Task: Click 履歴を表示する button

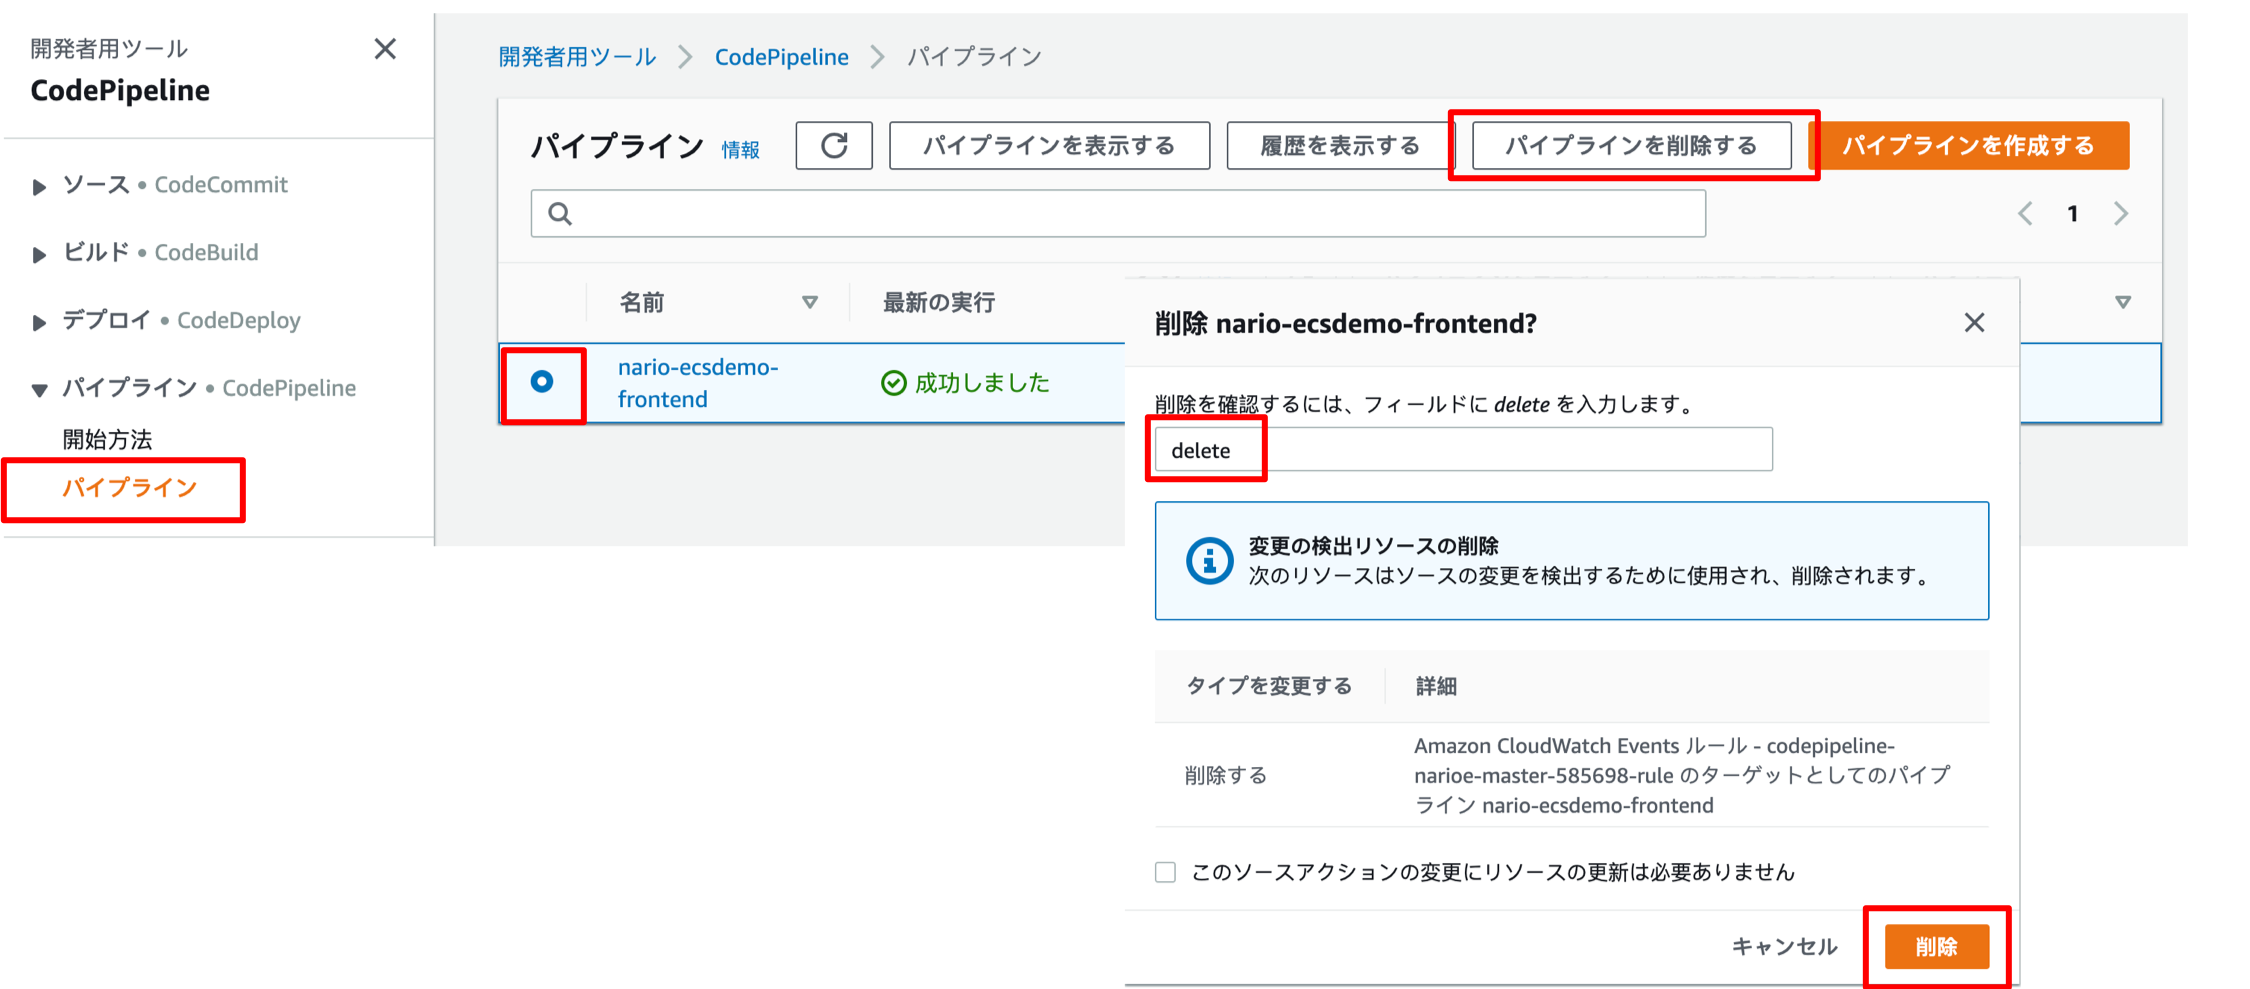Action: (x=1340, y=146)
